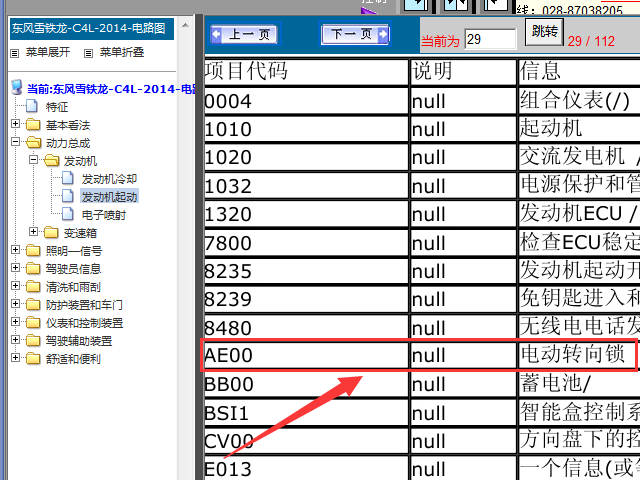Collapse the 动力总成 folder

point(16,142)
